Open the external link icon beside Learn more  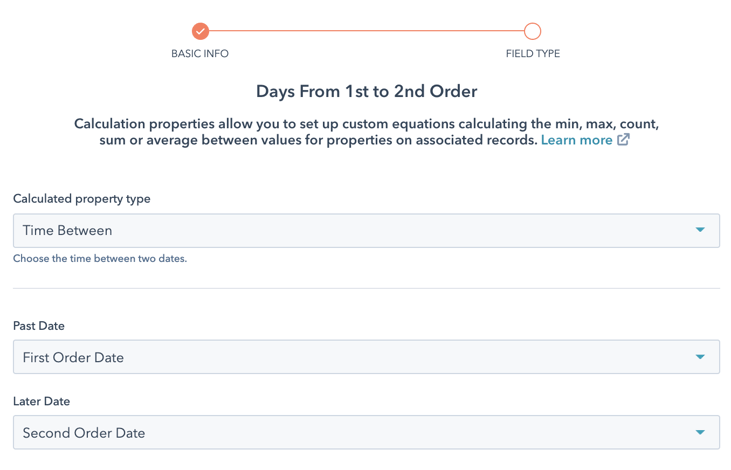[x=623, y=139]
